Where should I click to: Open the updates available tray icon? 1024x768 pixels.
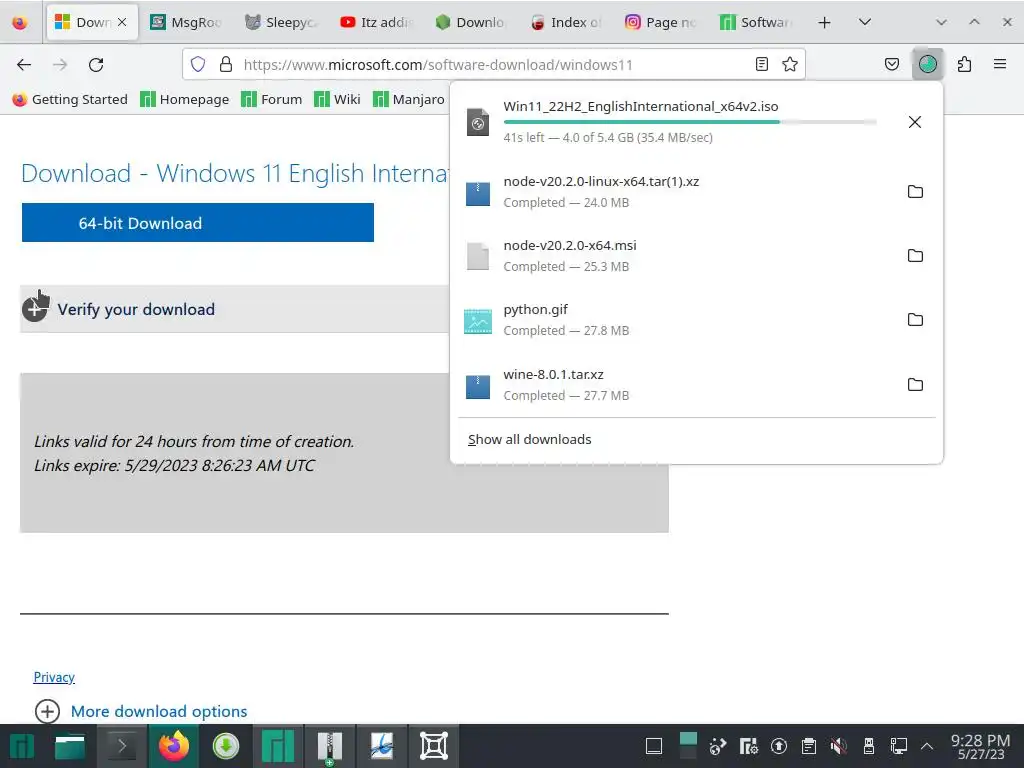tap(778, 746)
